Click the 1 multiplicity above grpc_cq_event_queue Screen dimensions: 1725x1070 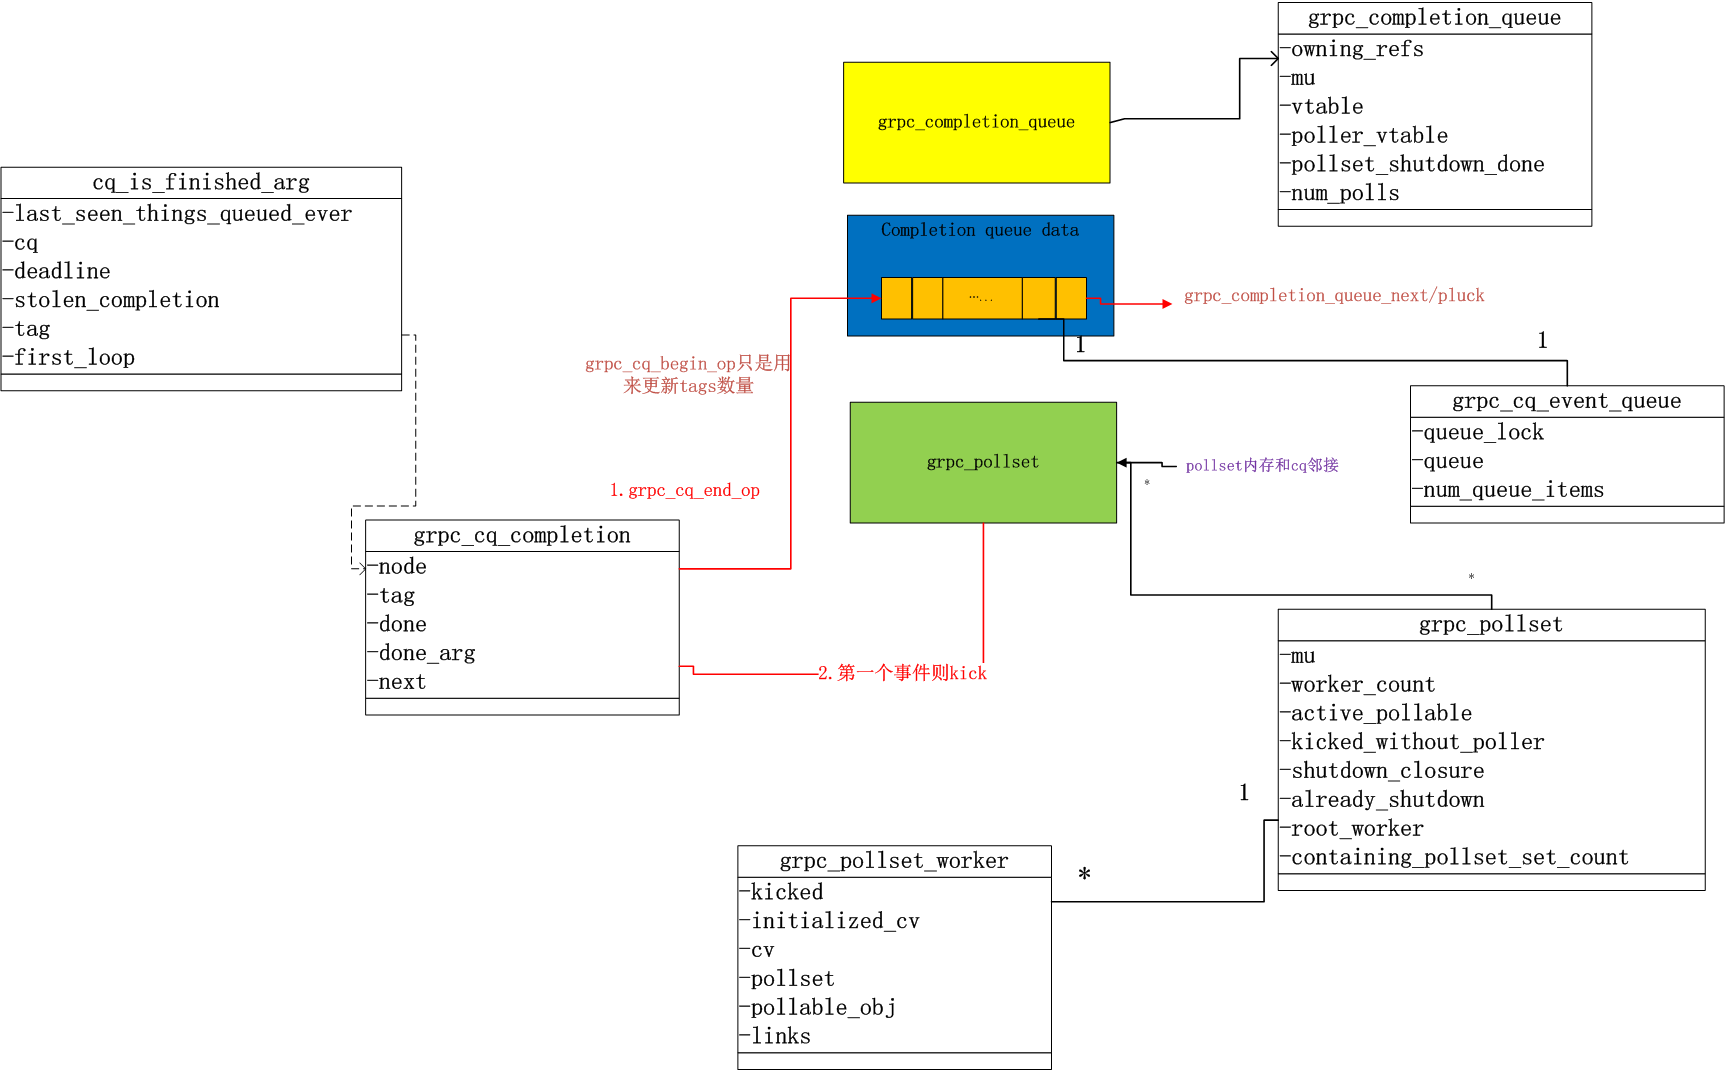pyautogui.click(x=1541, y=340)
